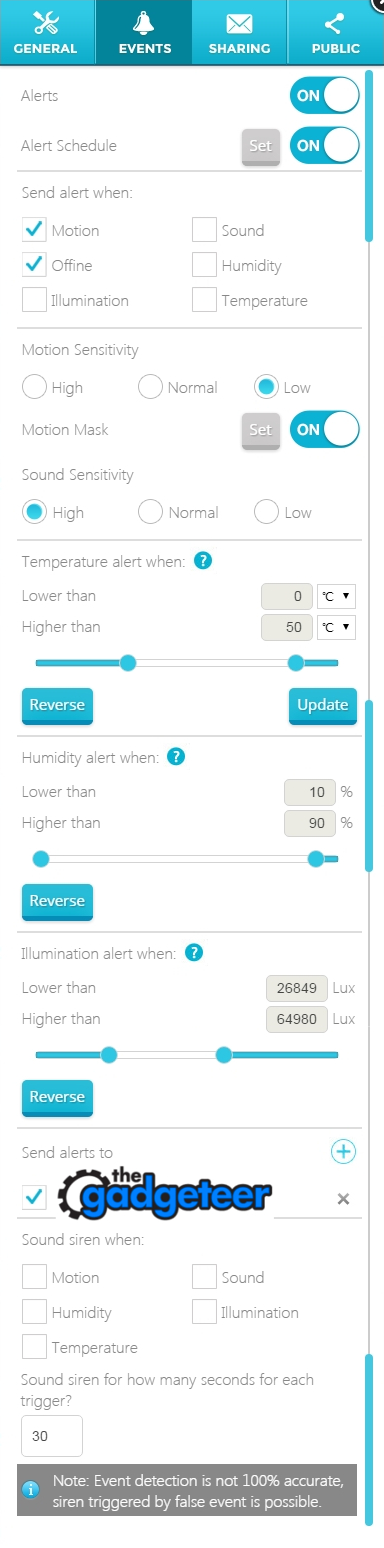The height and width of the screenshot is (1548, 384).
Task: Click the info icon in the note banner
Action: (31, 1490)
